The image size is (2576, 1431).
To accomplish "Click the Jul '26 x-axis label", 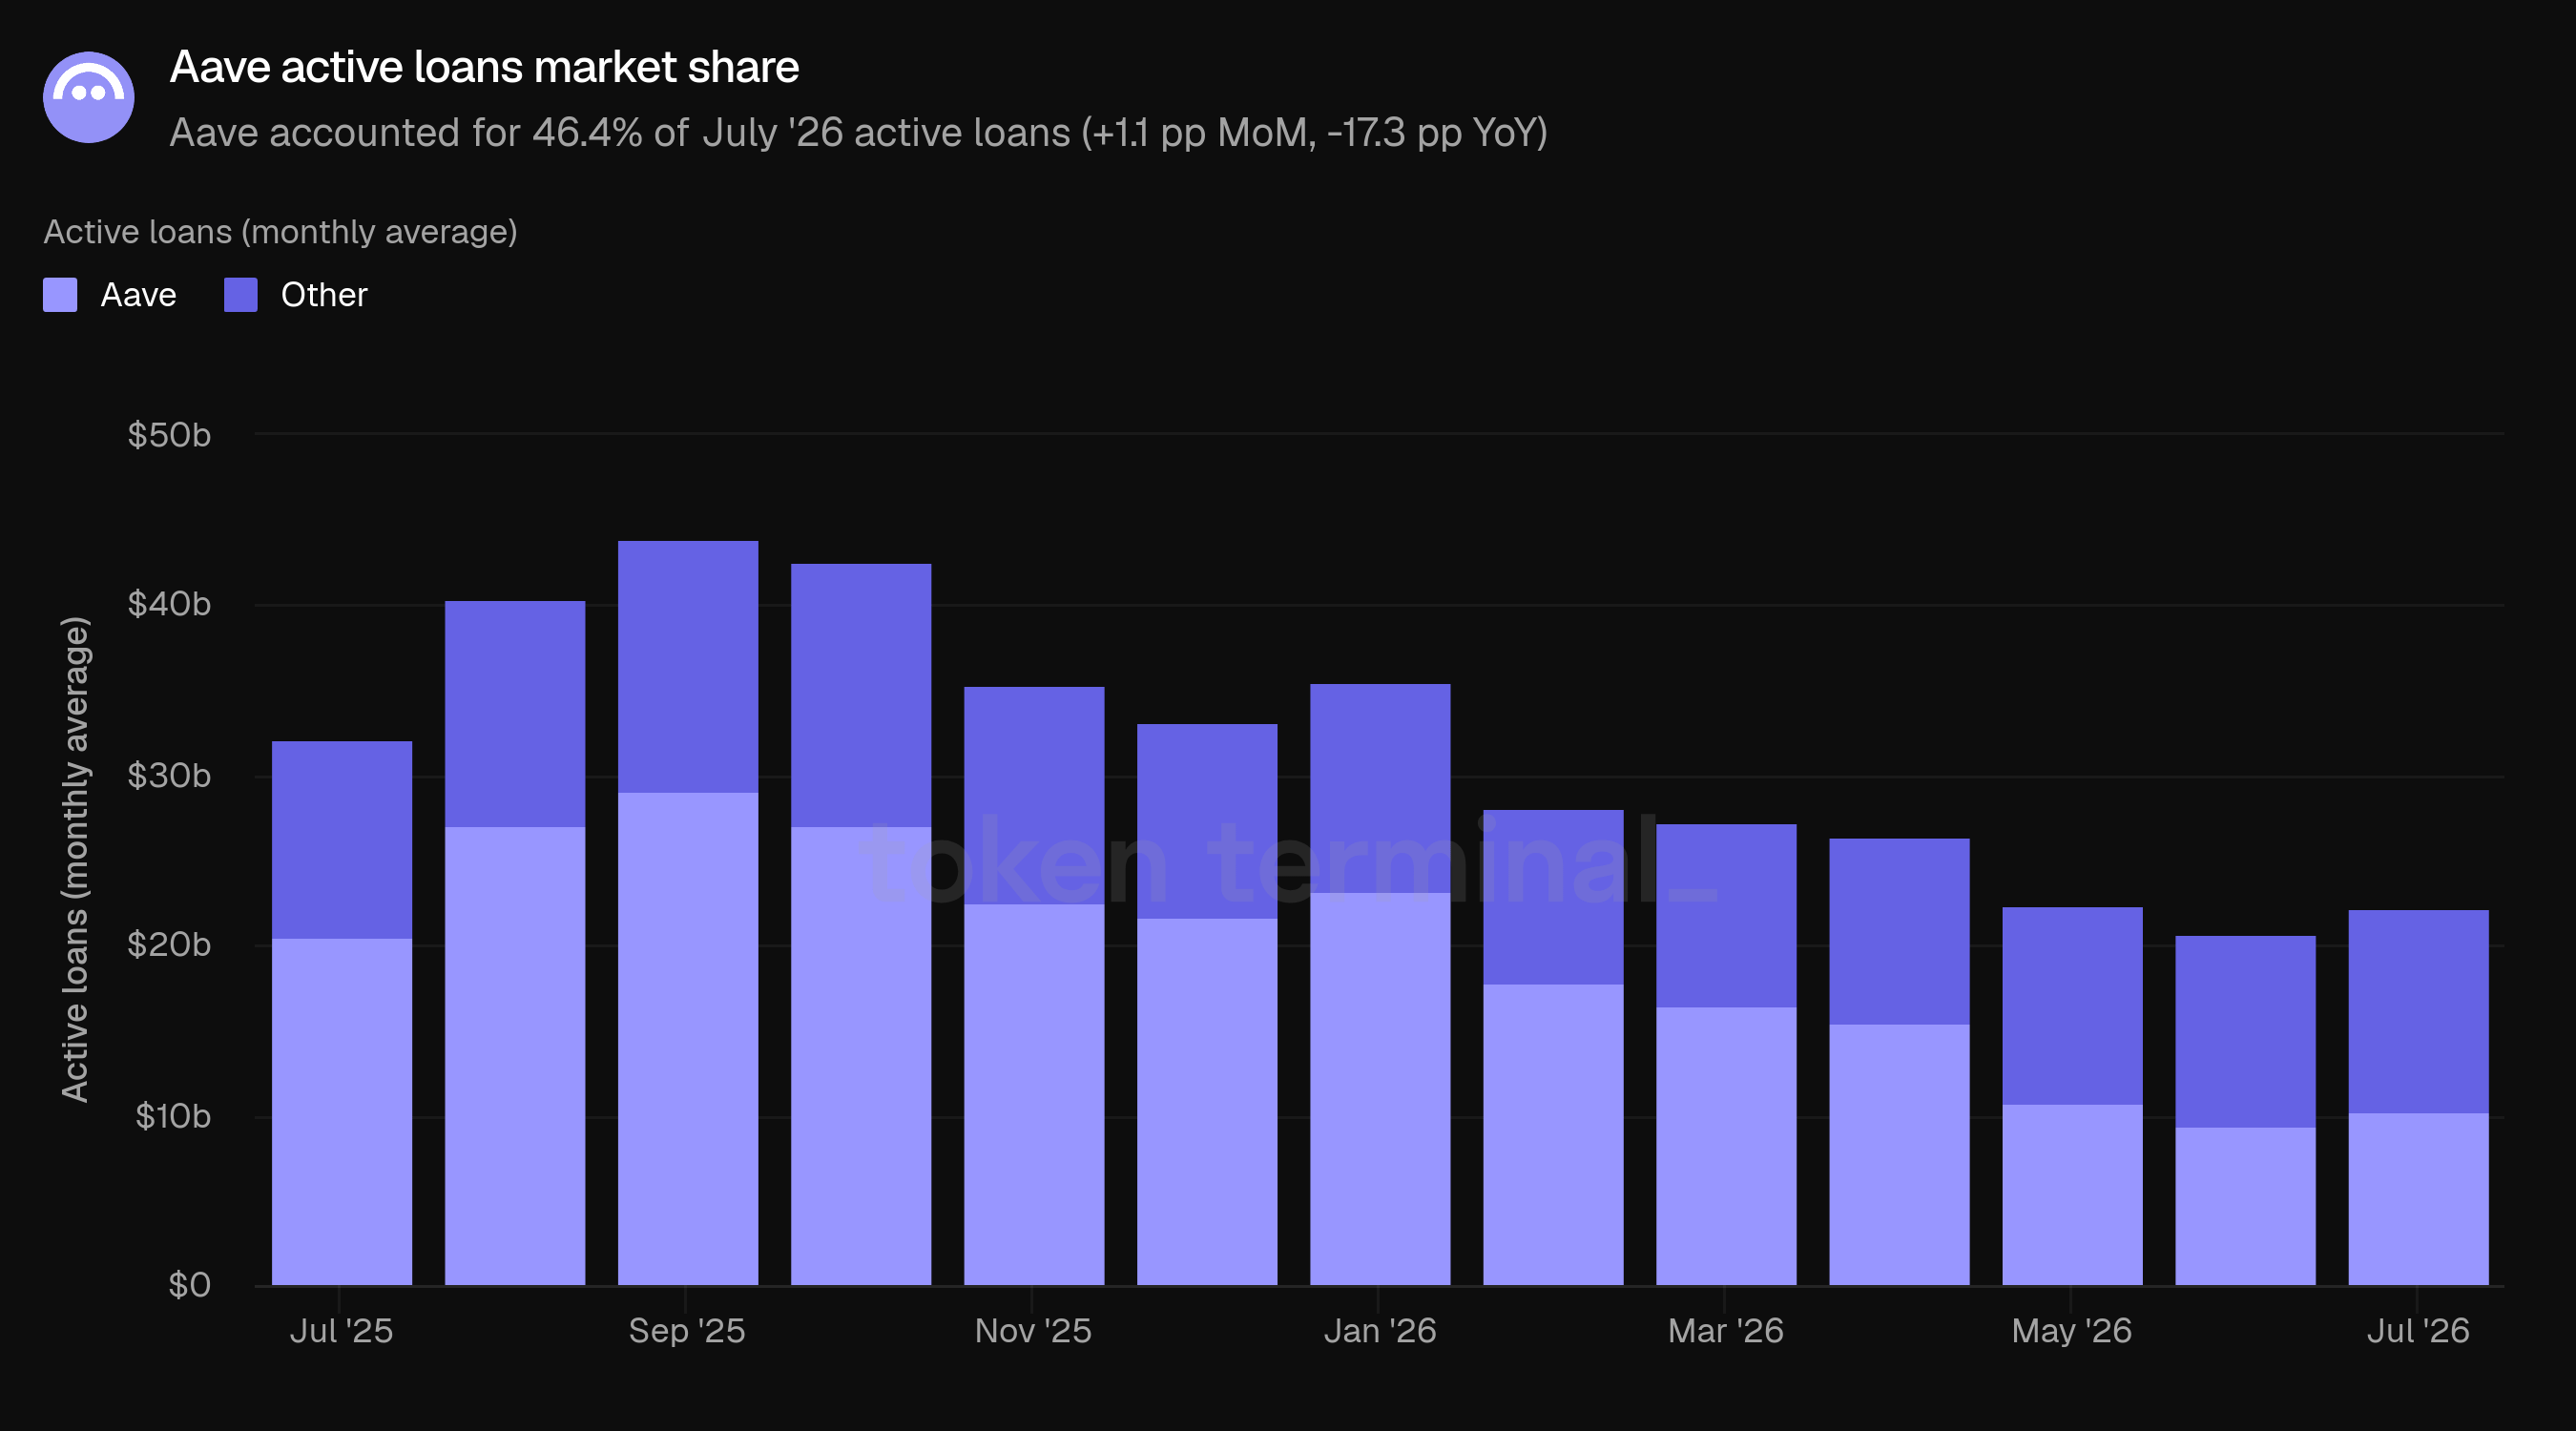I will (x=2418, y=1331).
